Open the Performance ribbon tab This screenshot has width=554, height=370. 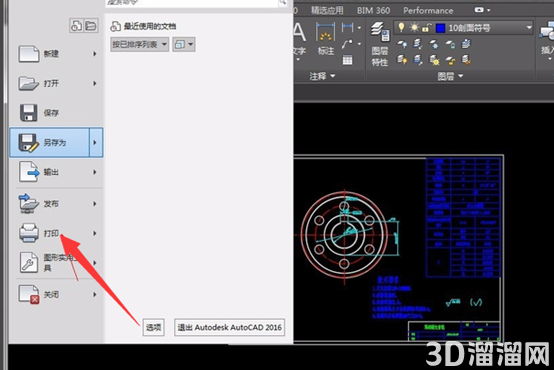coord(428,11)
